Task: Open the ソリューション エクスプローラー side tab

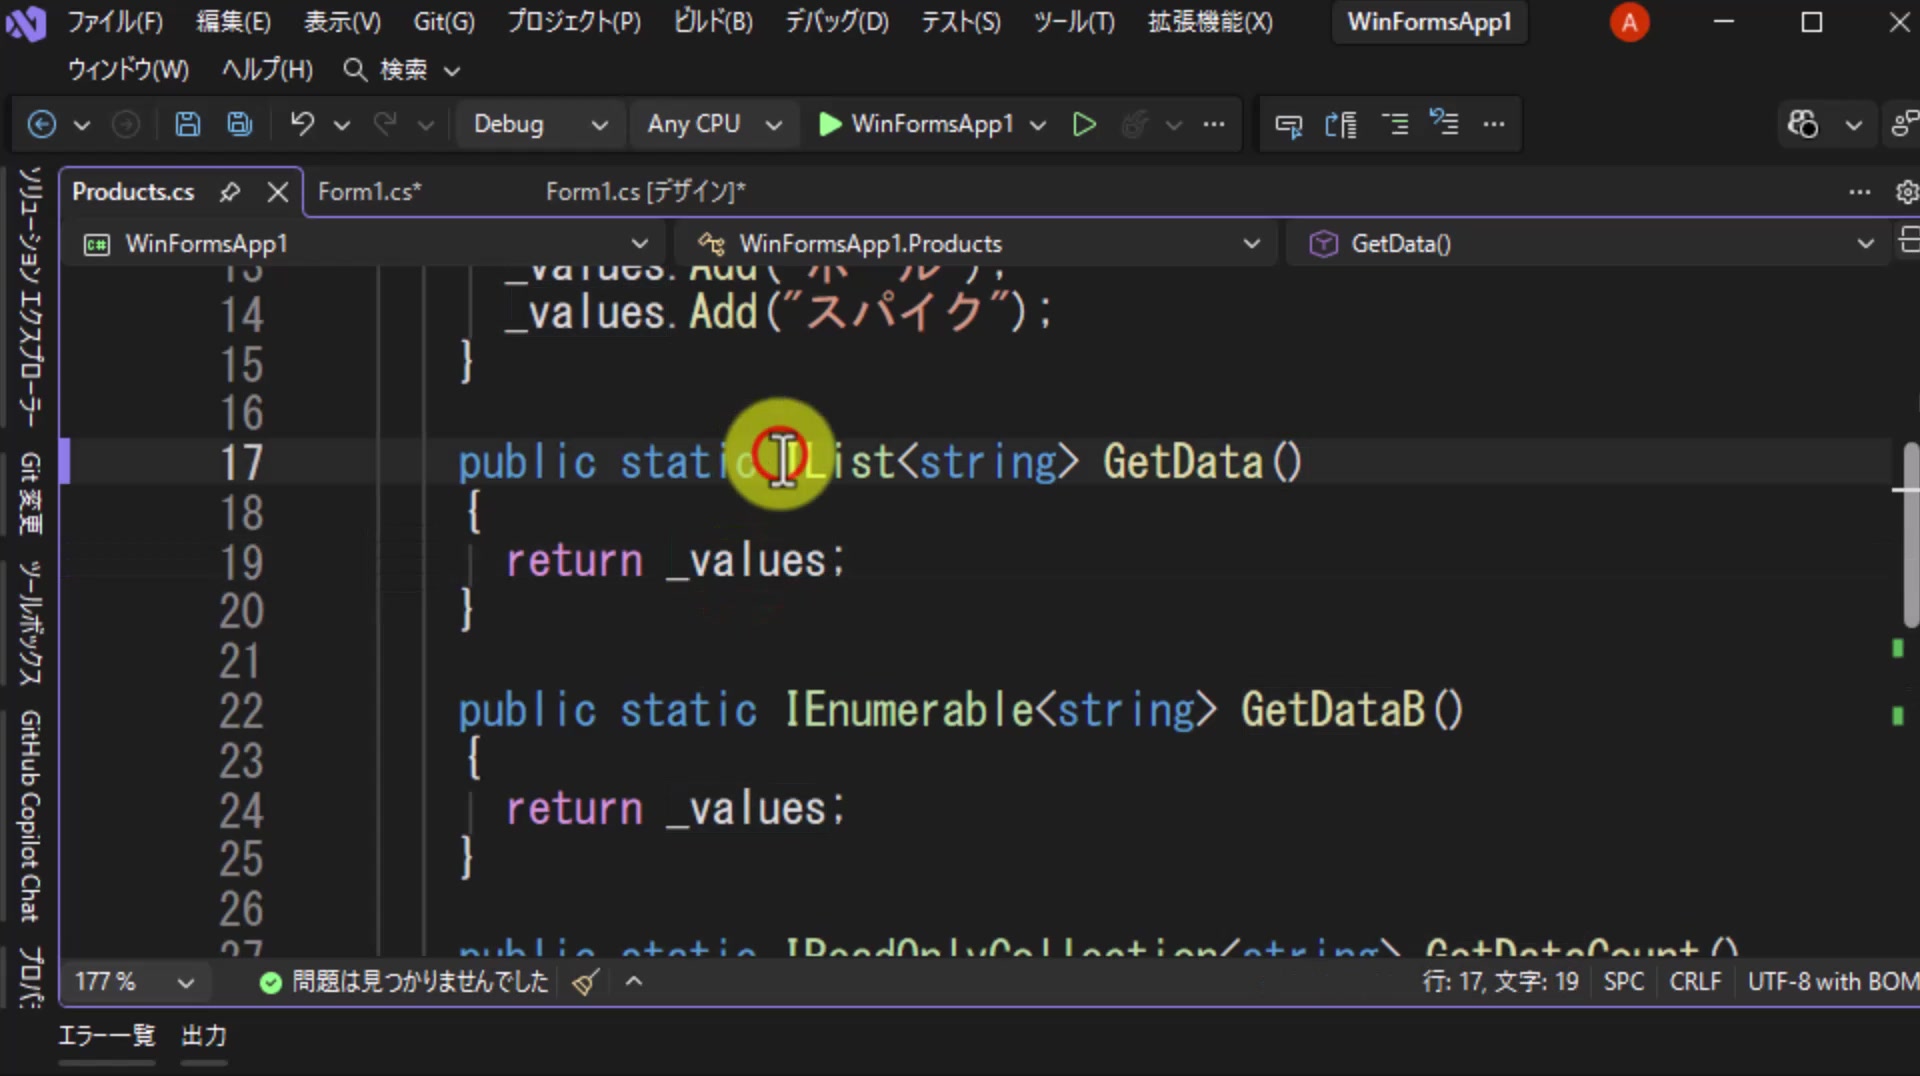Action: 31,296
